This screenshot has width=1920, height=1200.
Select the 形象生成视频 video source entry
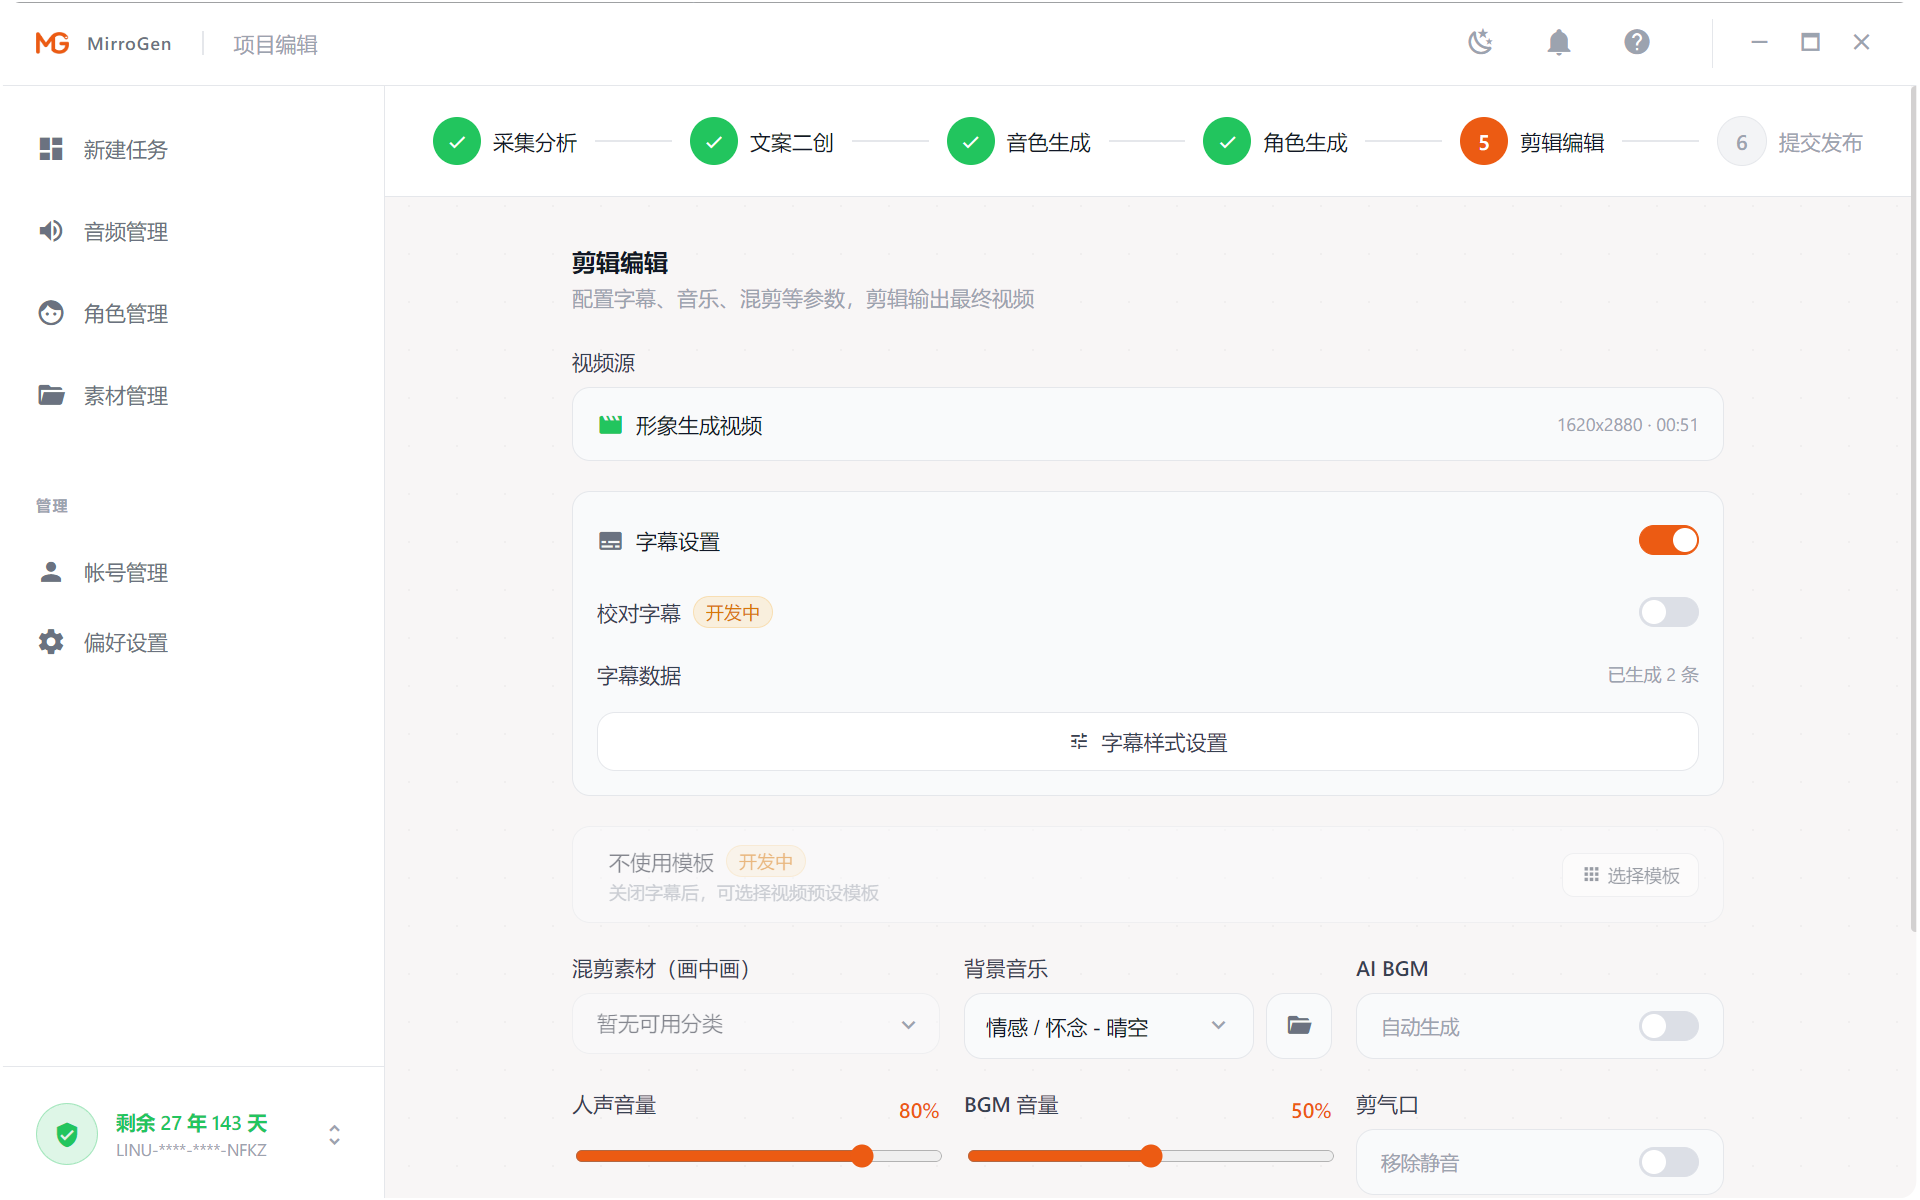click(x=1146, y=424)
